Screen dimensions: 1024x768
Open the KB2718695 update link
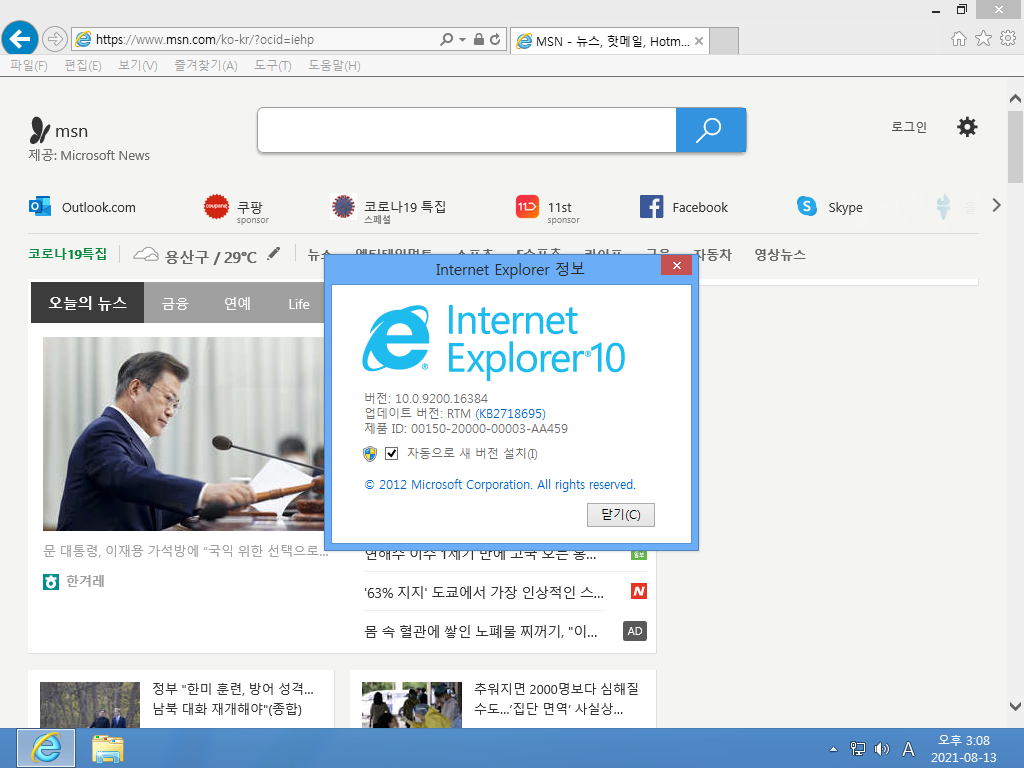pyautogui.click(x=510, y=413)
